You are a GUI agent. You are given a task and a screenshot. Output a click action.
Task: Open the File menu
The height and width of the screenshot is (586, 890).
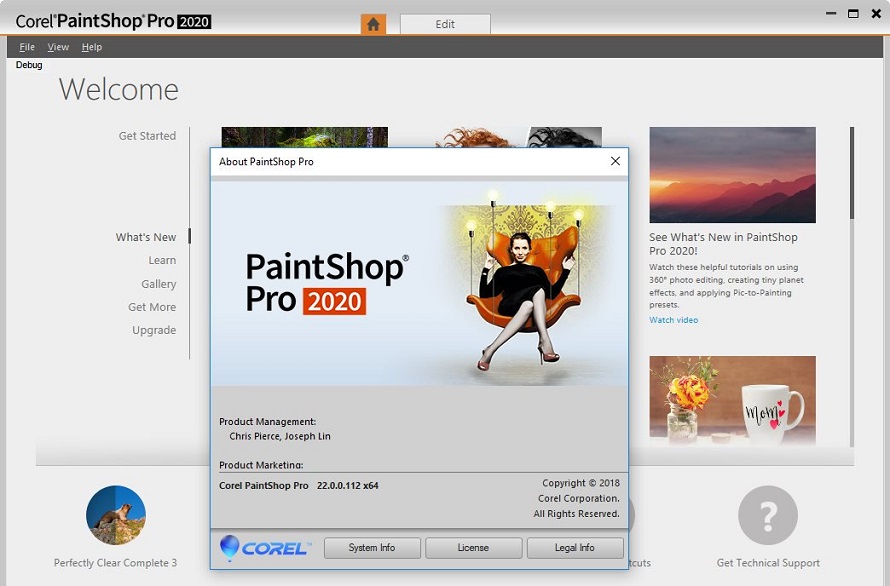click(27, 47)
